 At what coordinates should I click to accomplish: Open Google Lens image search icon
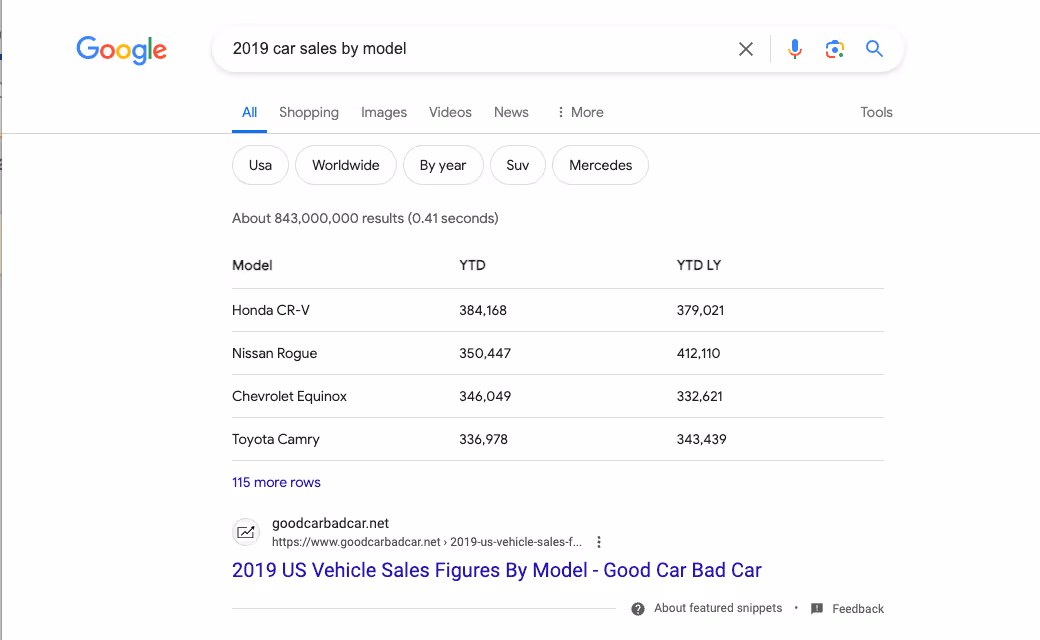(834, 49)
